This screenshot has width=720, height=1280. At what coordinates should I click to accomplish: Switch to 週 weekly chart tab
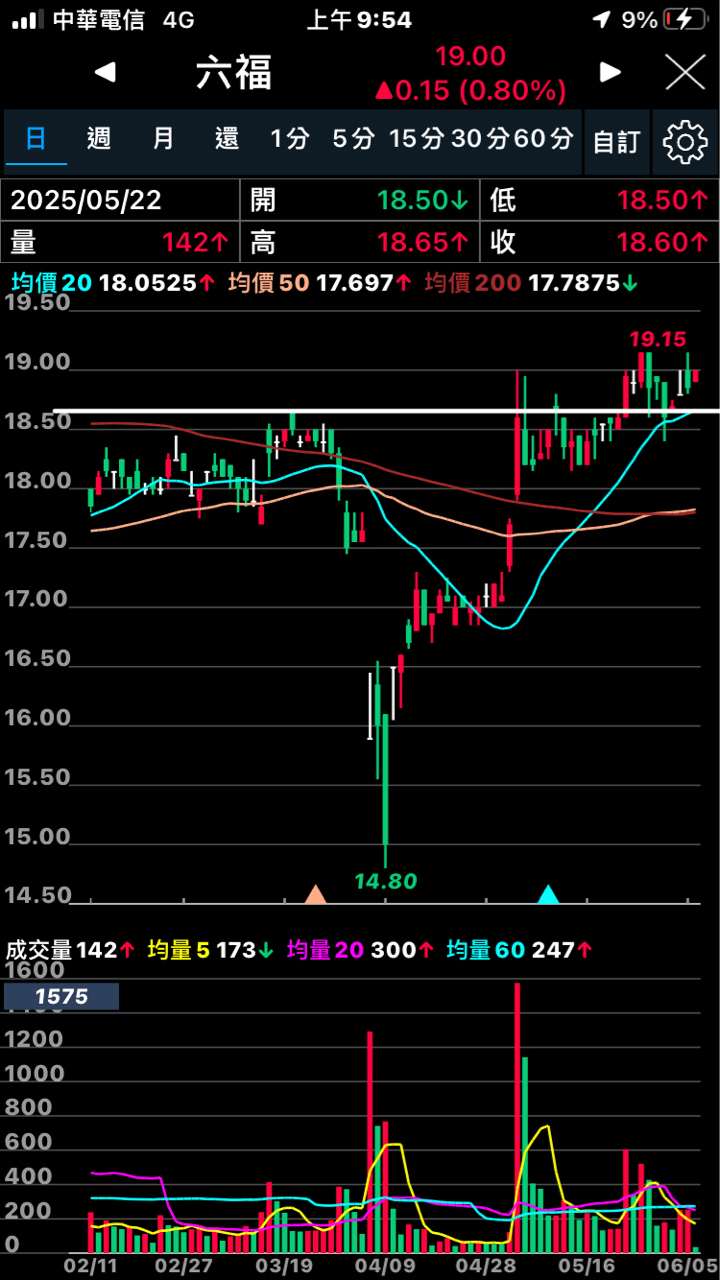pyautogui.click(x=98, y=139)
